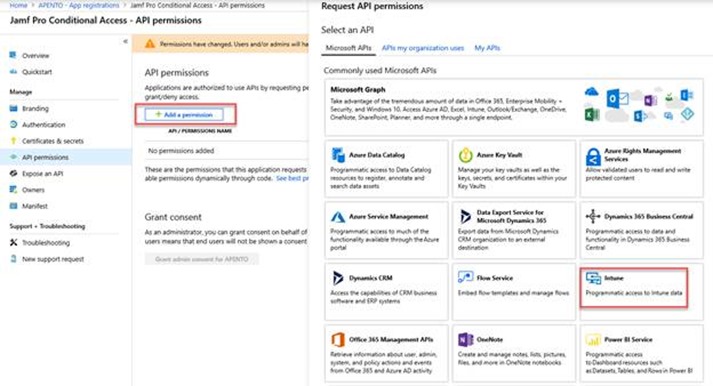Open Expose an API in sidebar
This screenshot has width=713, height=386.
coord(43,174)
